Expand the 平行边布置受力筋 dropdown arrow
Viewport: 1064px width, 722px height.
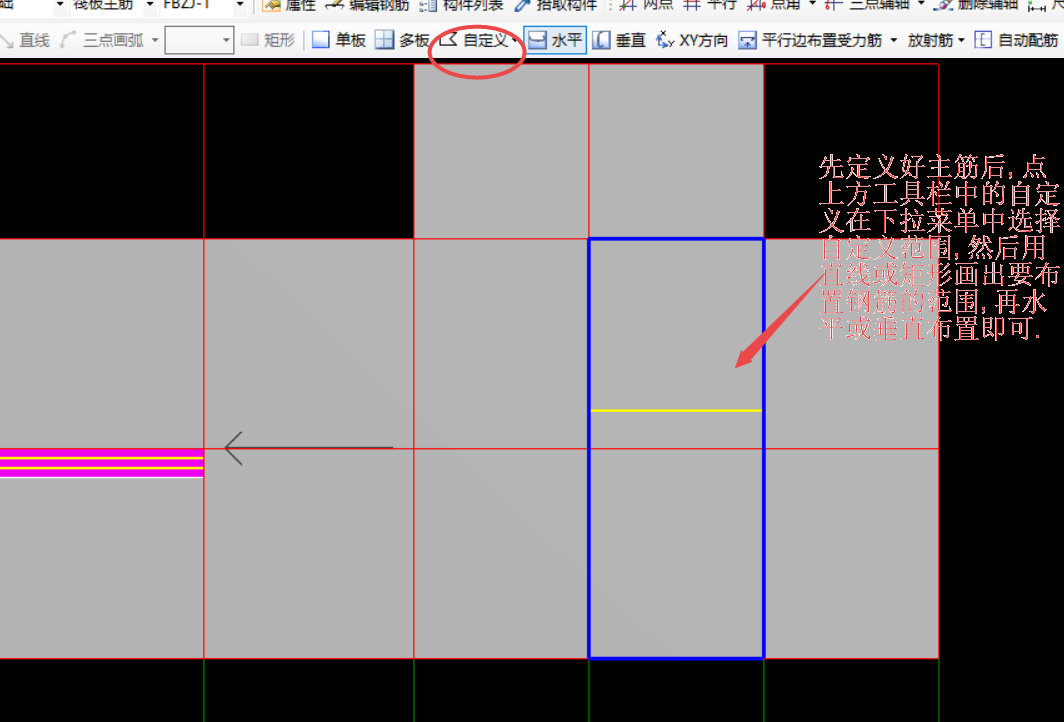tap(894, 41)
